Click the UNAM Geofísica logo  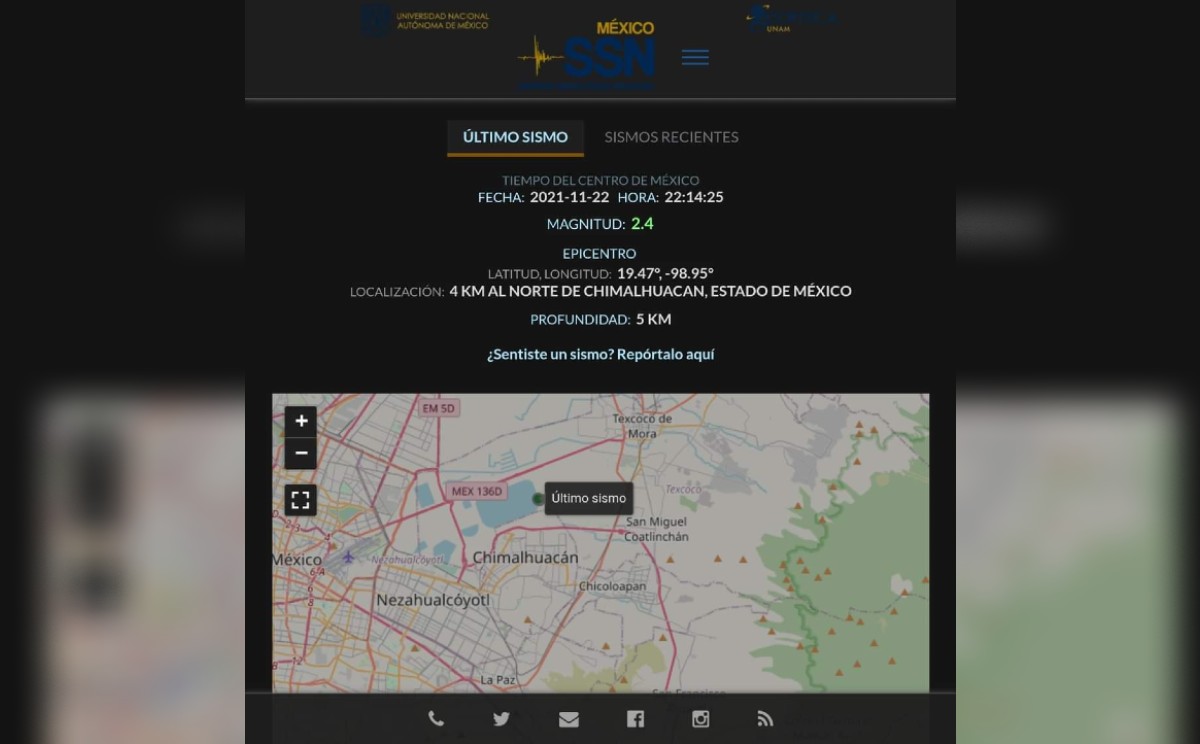790,19
